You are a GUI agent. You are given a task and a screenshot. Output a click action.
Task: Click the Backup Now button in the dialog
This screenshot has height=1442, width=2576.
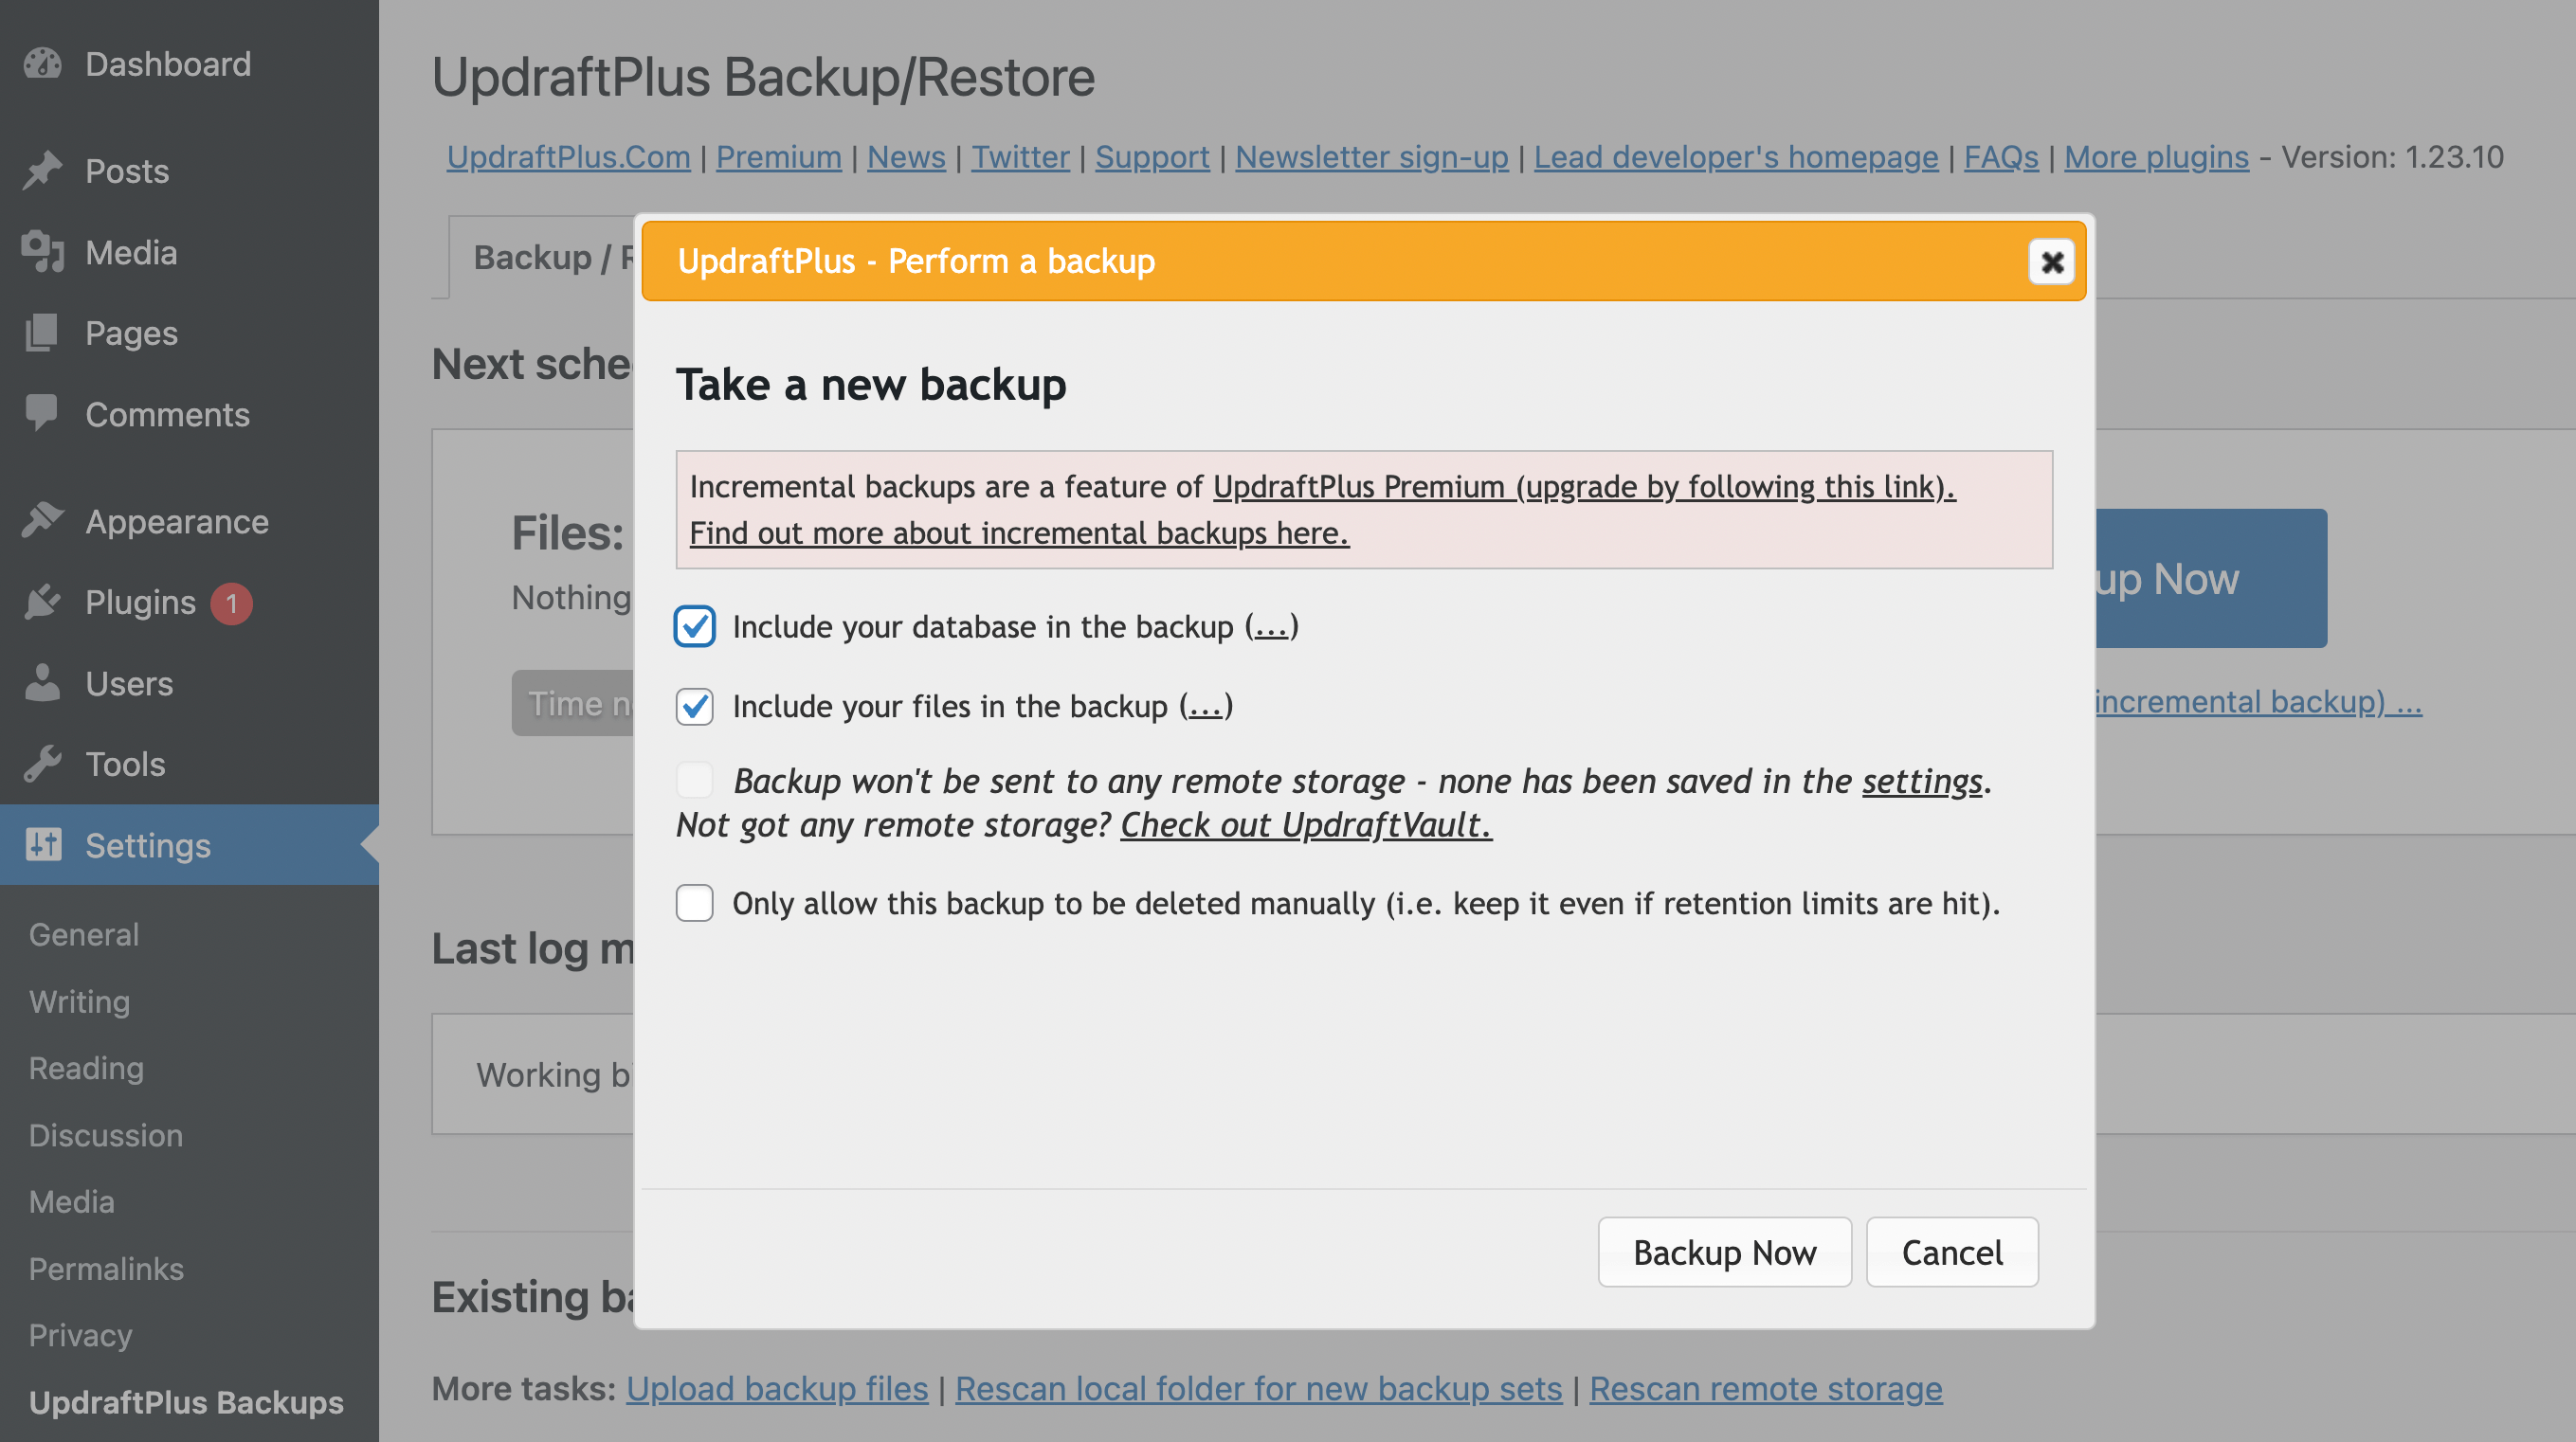[1724, 1251]
